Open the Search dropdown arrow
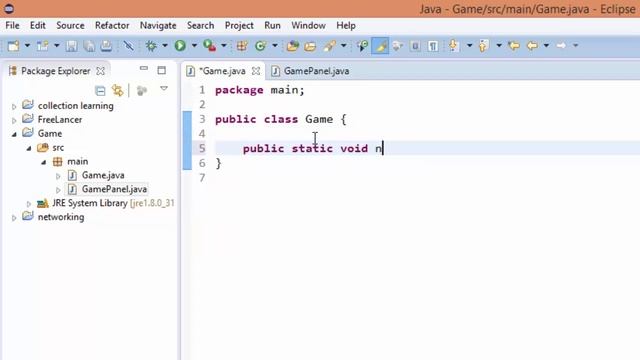 click(344, 46)
